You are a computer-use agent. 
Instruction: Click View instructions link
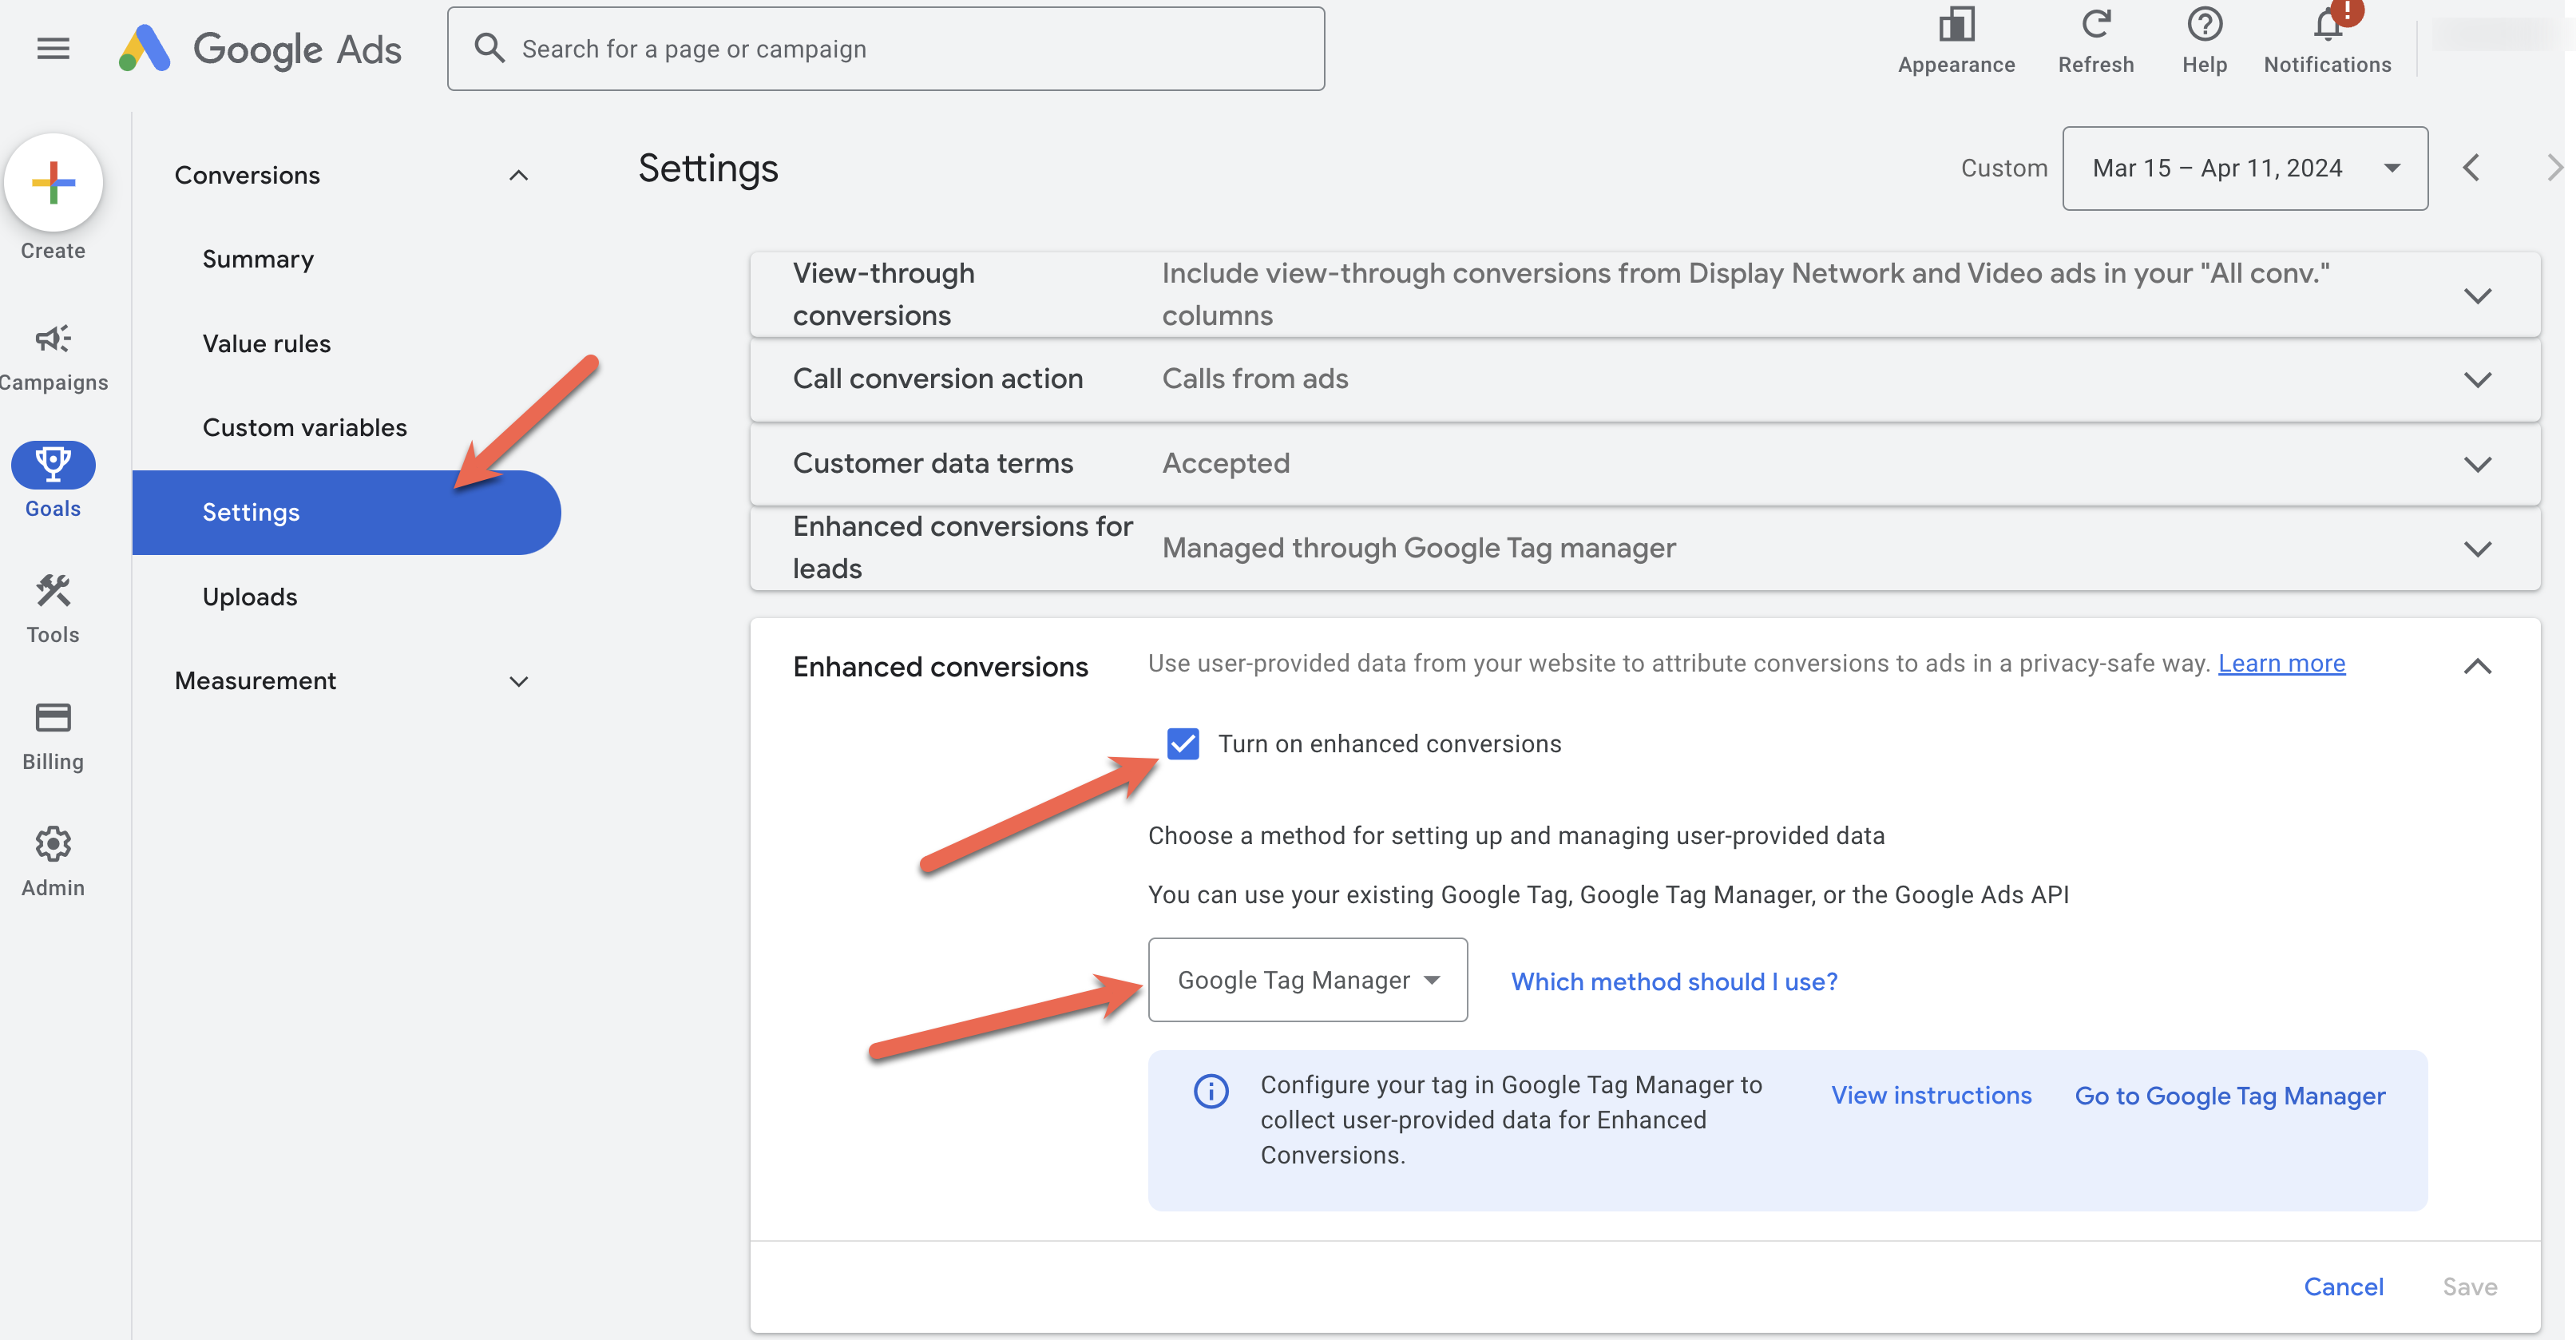(1931, 1095)
